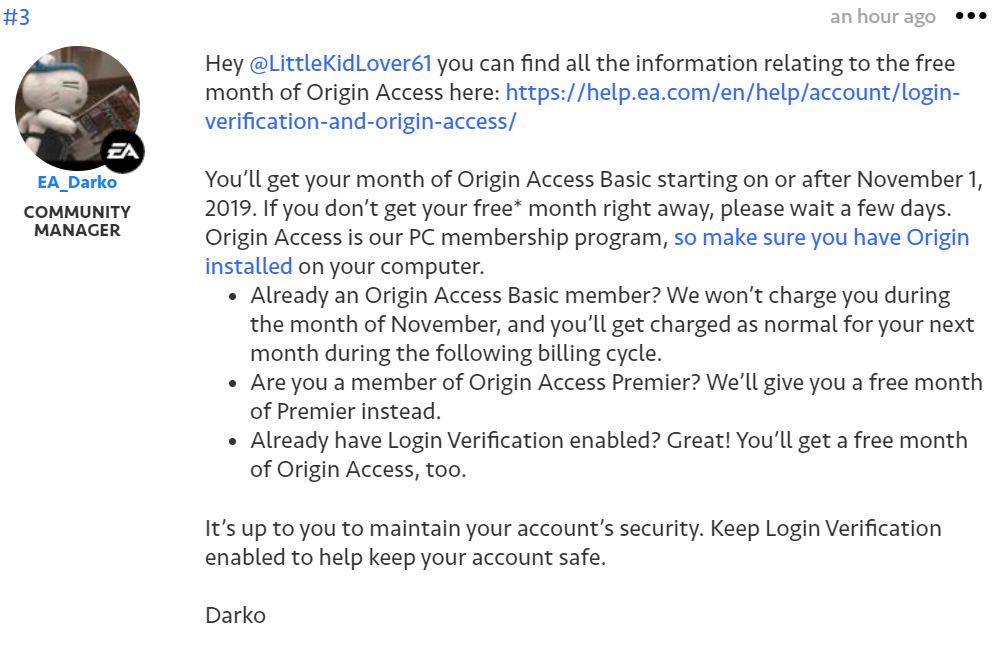1005x646 pixels.
Task: Click the 'an hour ago' timestamp
Action: pyautogui.click(x=883, y=17)
